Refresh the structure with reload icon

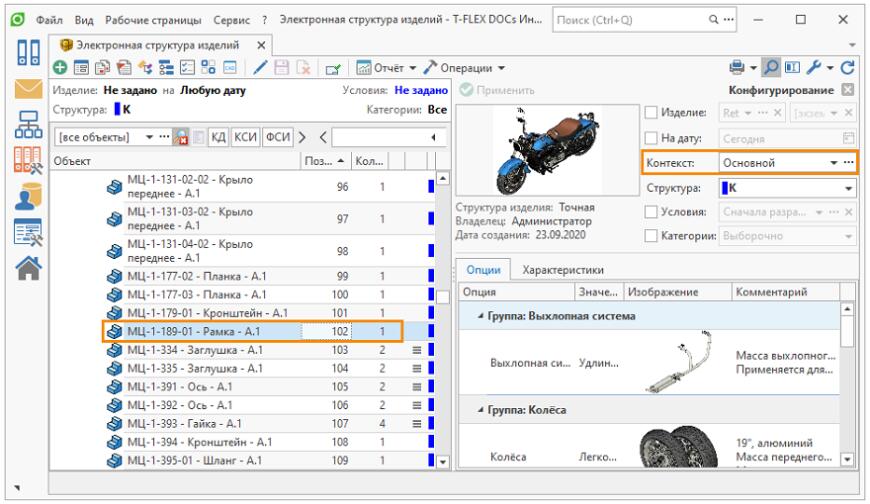pyautogui.click(x=850, y=68)
